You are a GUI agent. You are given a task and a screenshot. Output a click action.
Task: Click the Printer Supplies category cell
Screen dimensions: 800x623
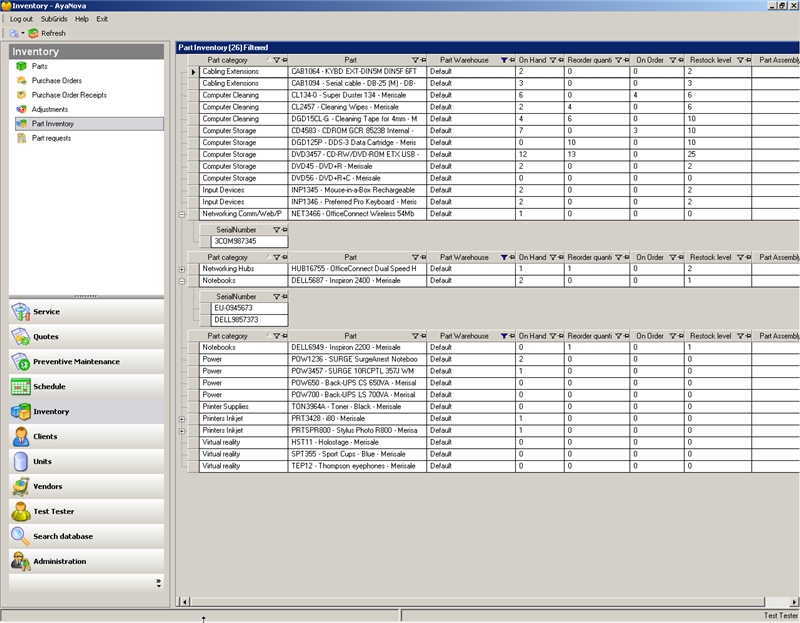click(243, 407)
